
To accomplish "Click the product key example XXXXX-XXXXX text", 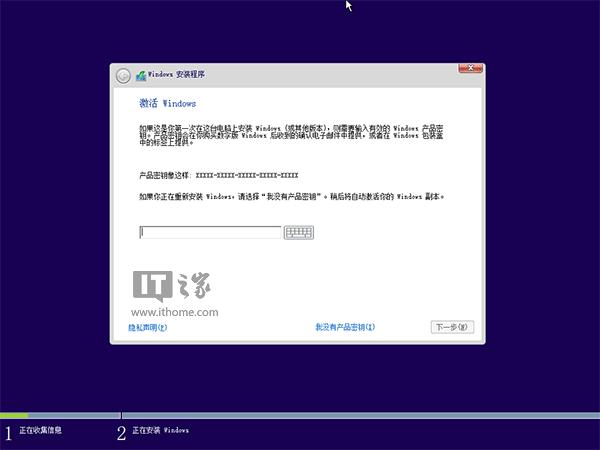I will [247, 175].
